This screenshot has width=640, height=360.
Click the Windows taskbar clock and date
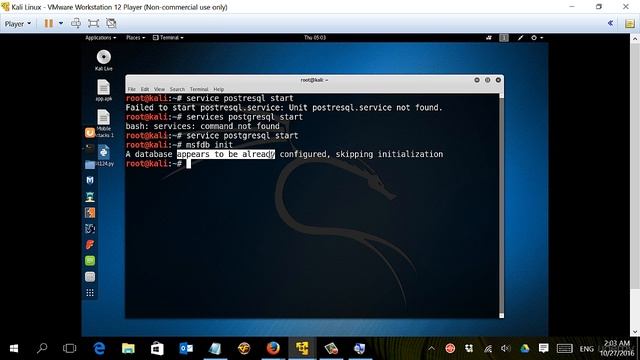coord(617,348)
